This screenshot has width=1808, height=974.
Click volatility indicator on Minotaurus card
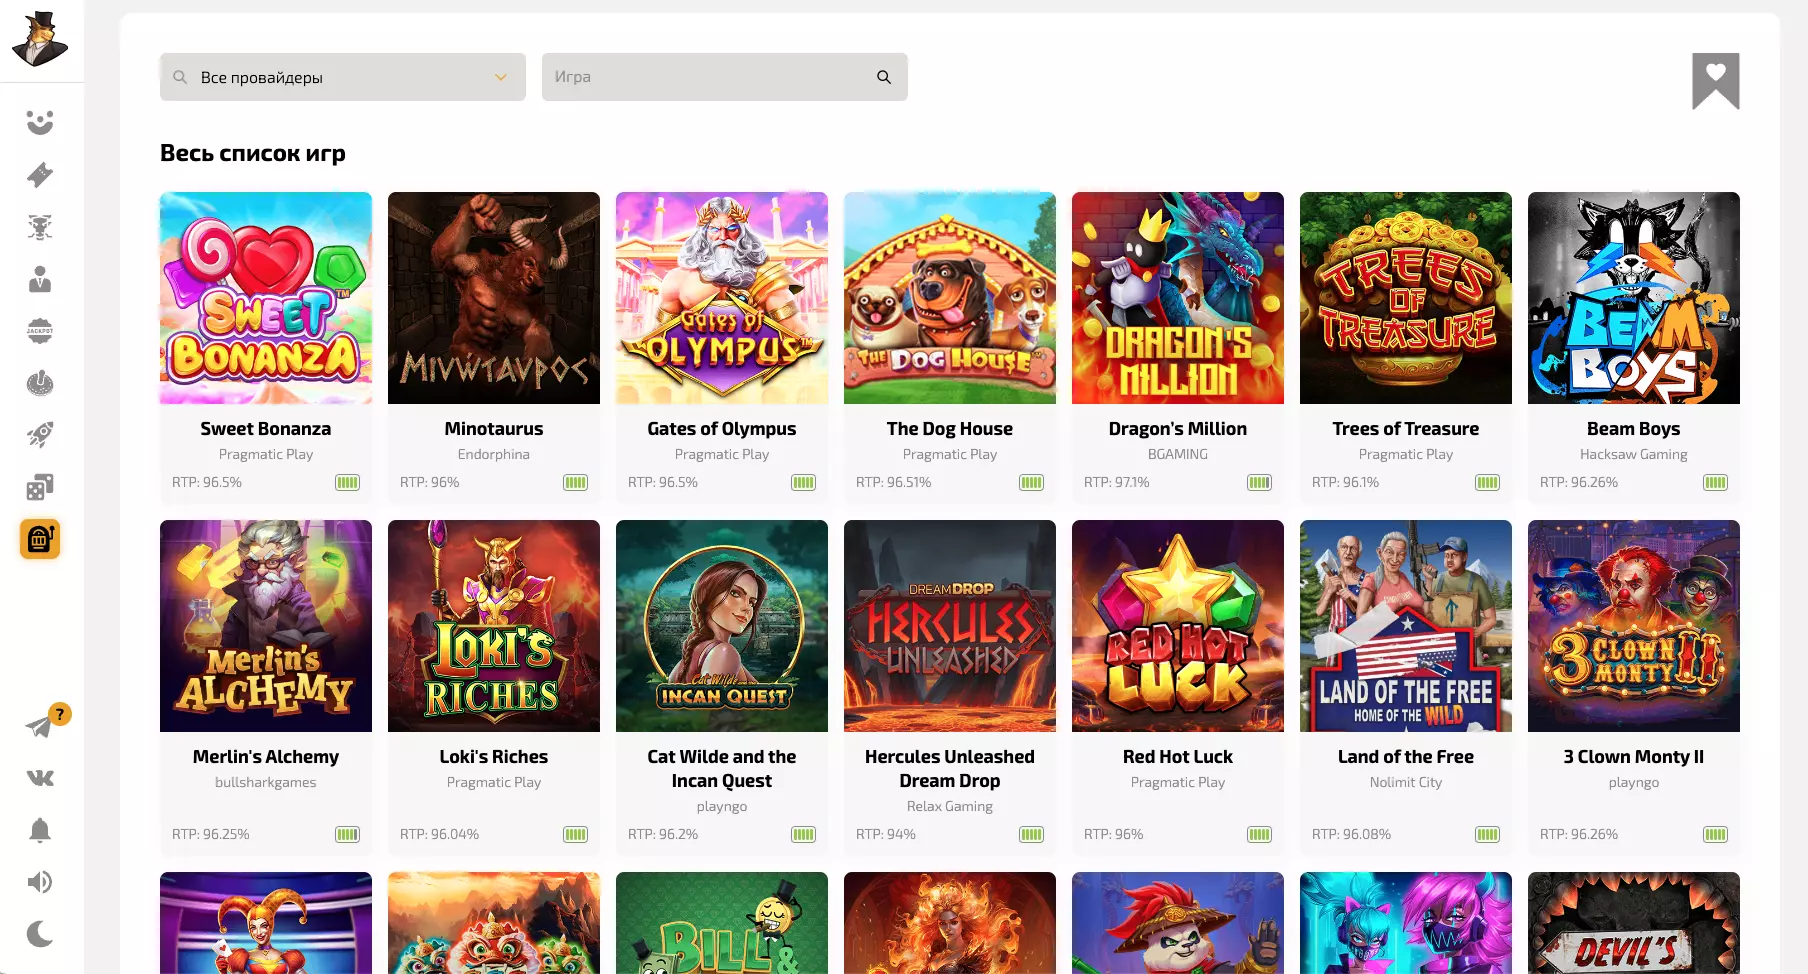click(575, 483)
